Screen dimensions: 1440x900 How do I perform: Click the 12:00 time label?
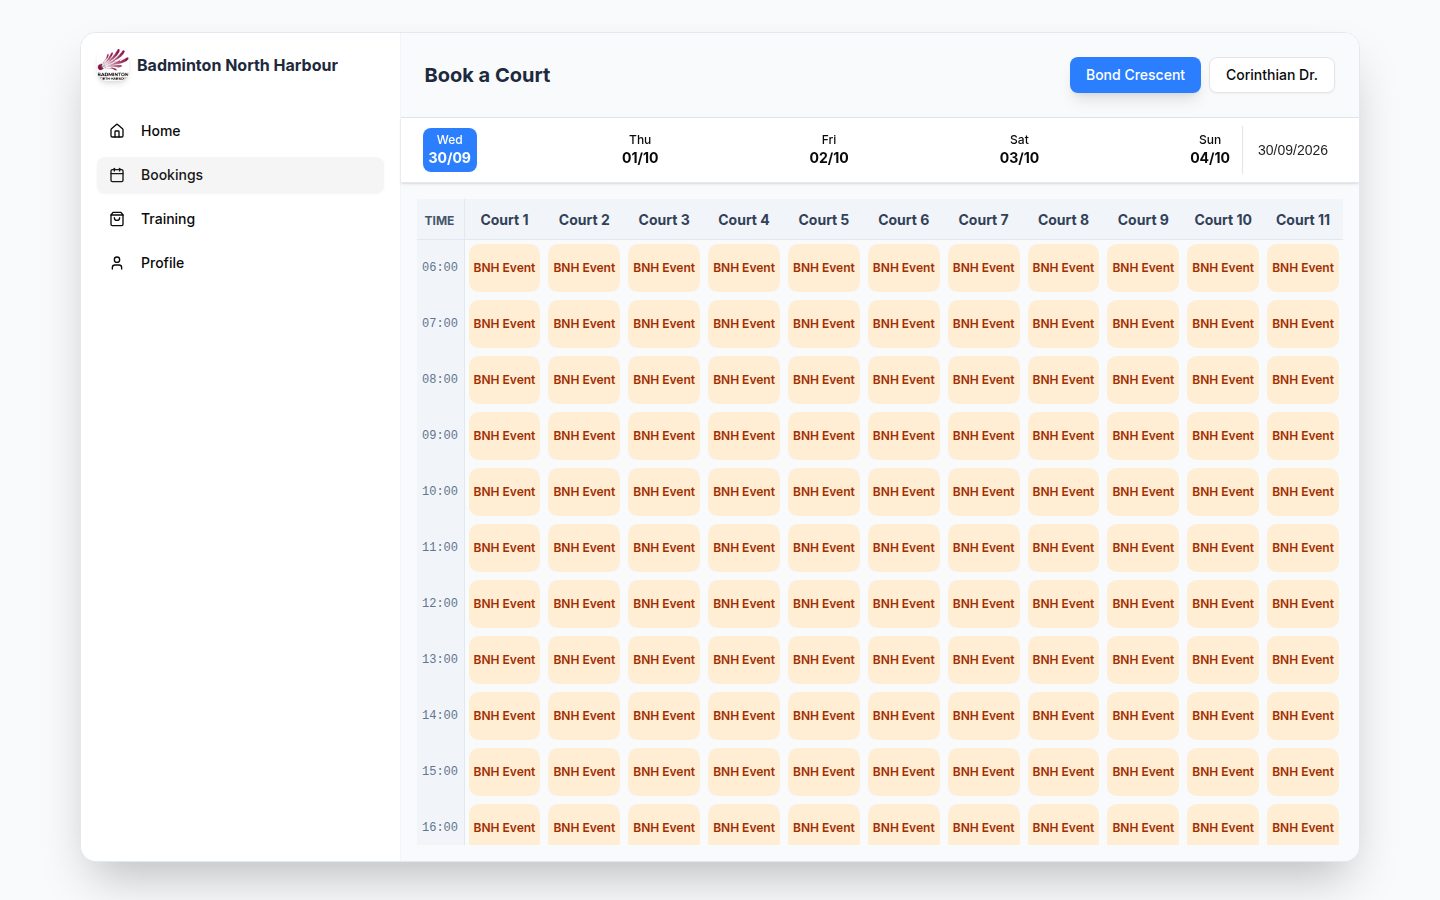440,604
